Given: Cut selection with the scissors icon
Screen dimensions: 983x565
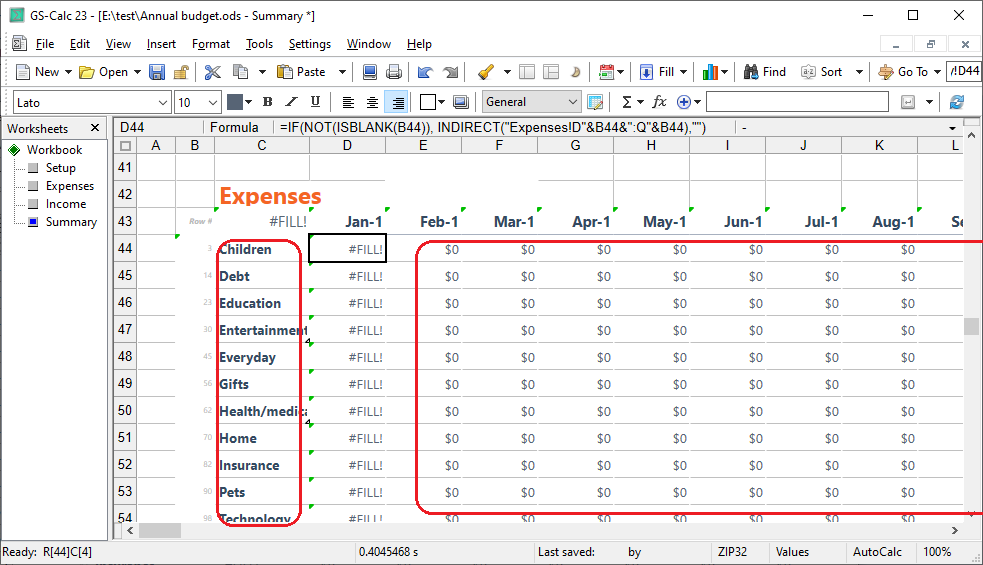Looking at the screenshot, I should tap(213, 72).
